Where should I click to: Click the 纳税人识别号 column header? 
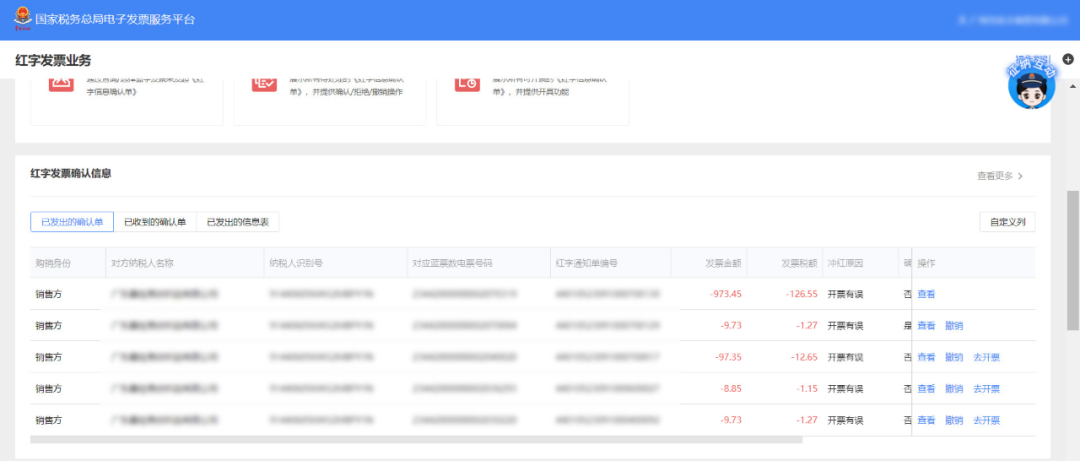[335, 263]
